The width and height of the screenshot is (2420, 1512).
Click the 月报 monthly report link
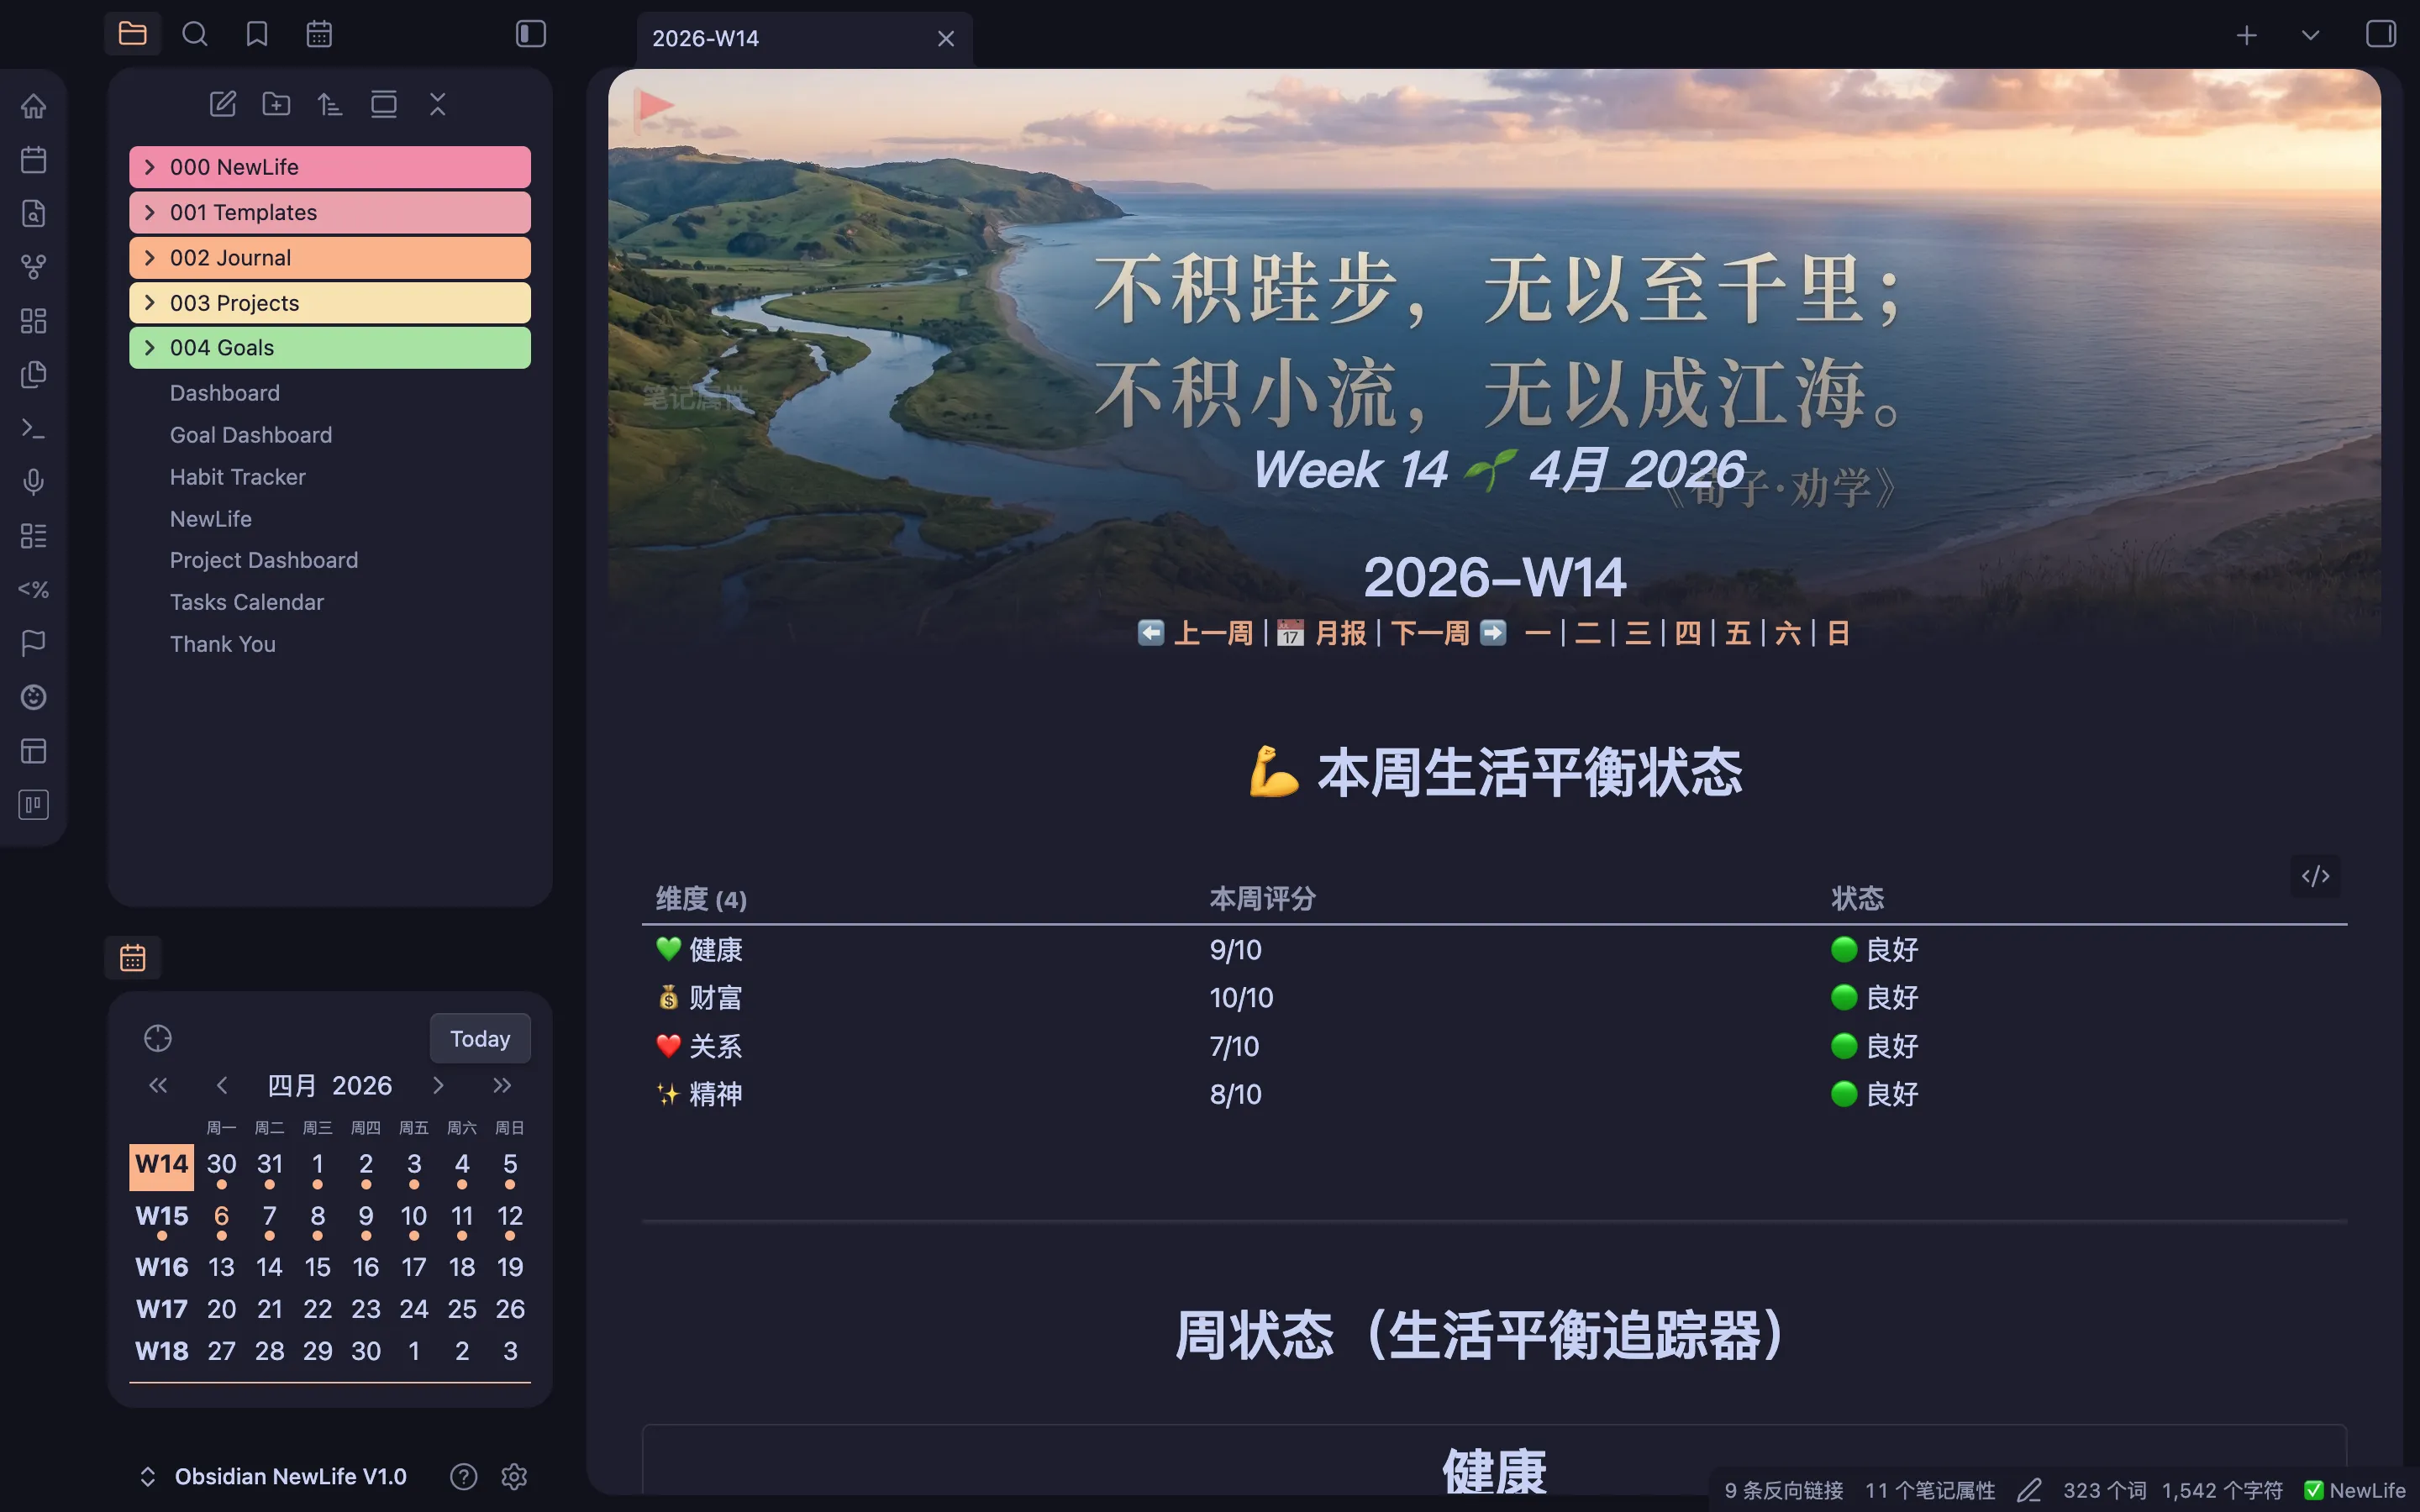tap(1340, 633)
